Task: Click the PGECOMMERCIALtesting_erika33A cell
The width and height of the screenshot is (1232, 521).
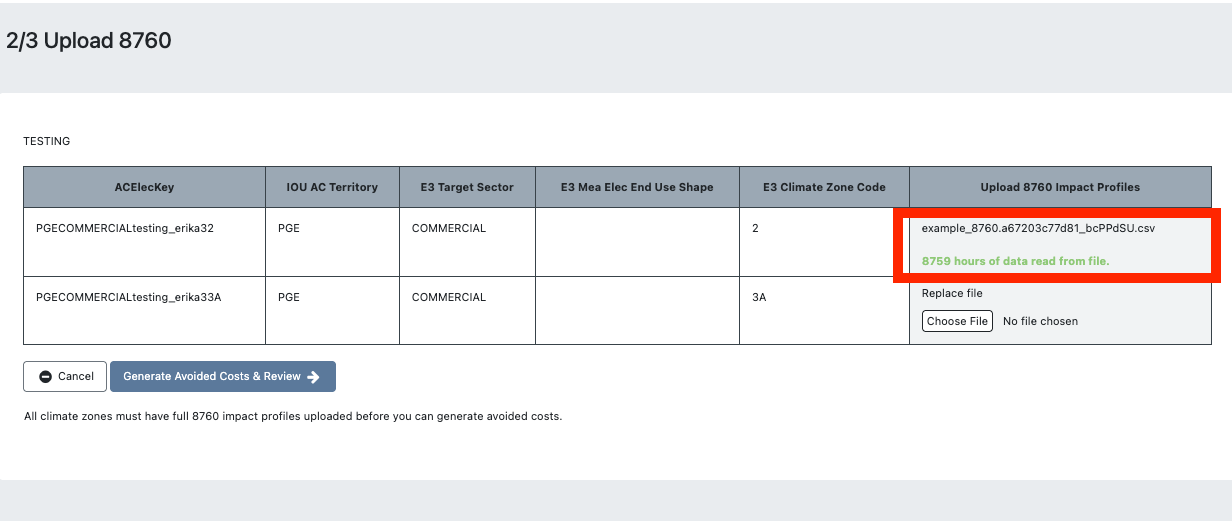Action: coord(145,311)
